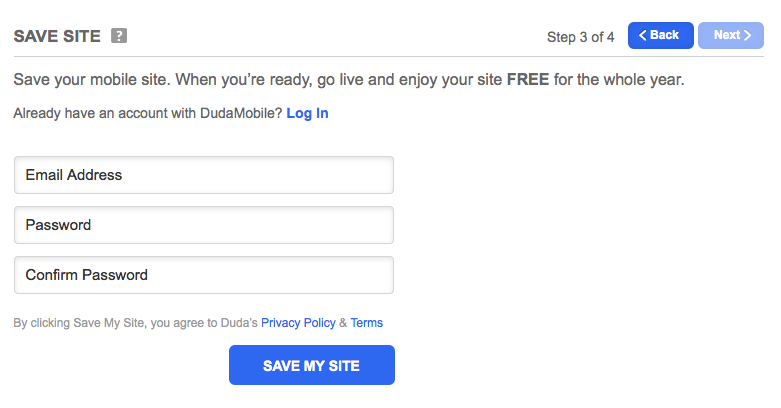Focus the Confirm Password input field
Viewport: 781px width, 408px height.
click(x=204, y=274)
